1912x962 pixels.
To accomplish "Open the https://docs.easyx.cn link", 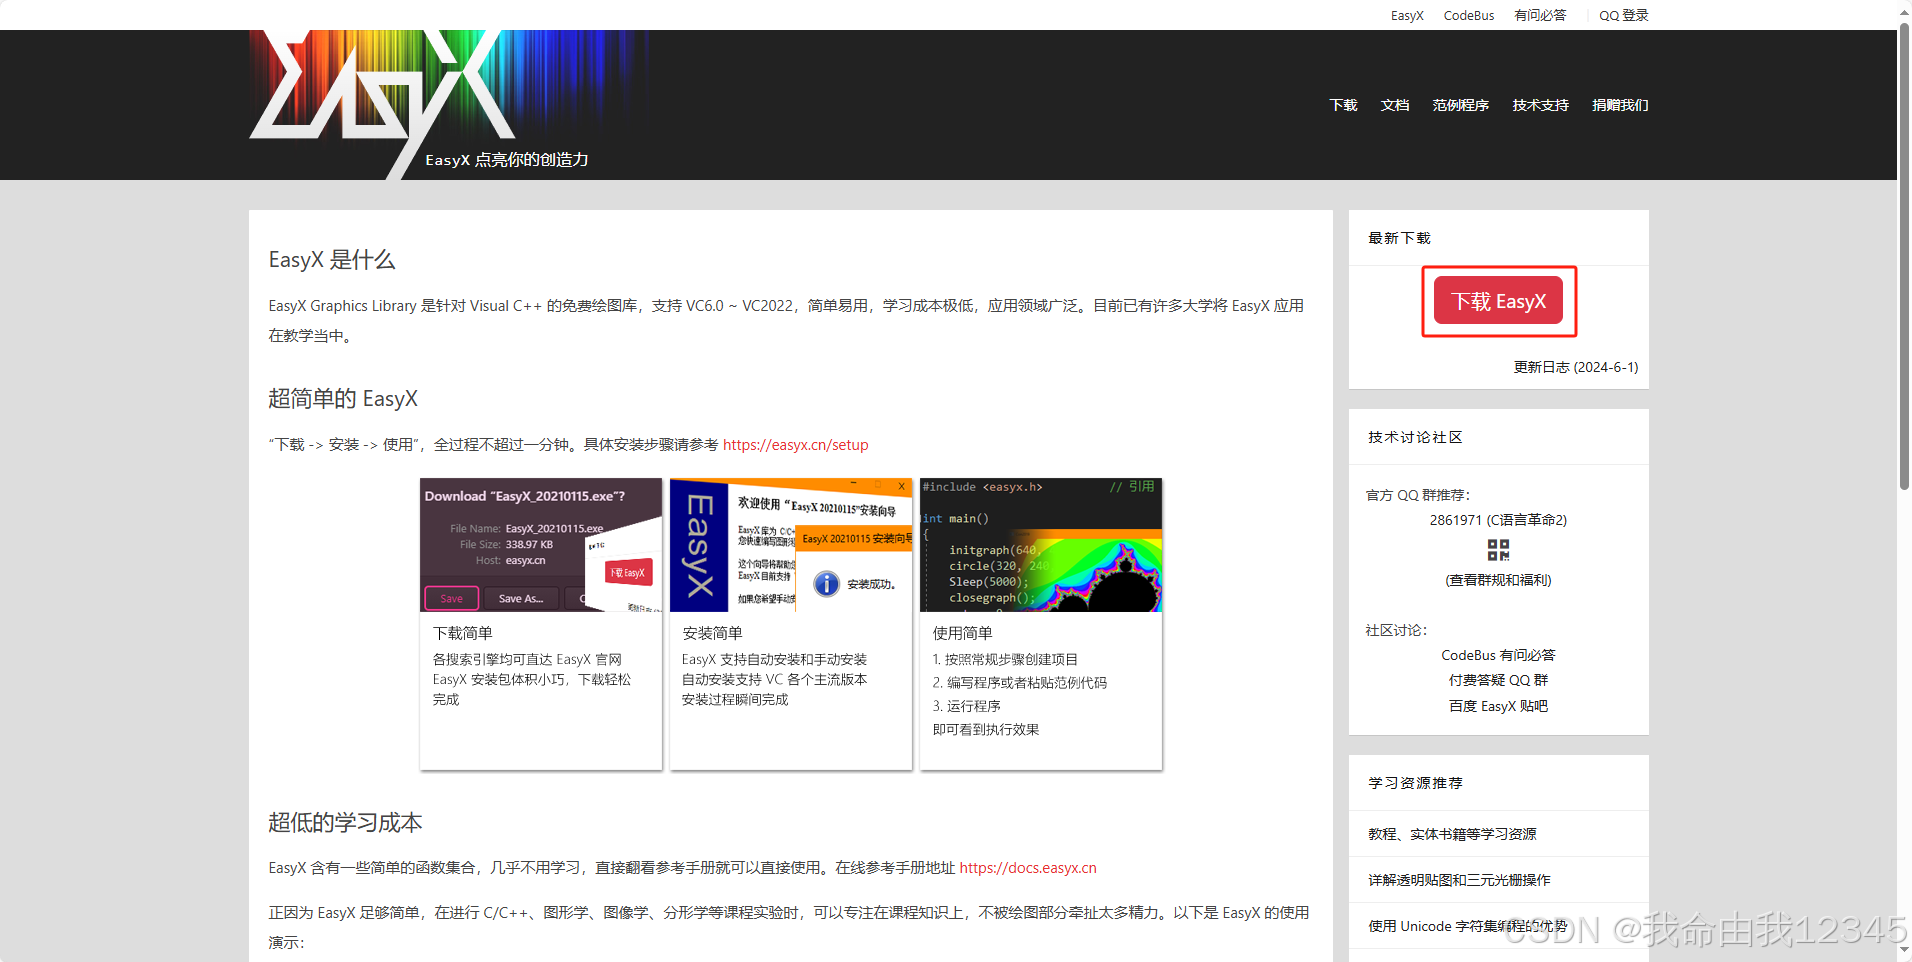I will click(x=1028, y=868).
